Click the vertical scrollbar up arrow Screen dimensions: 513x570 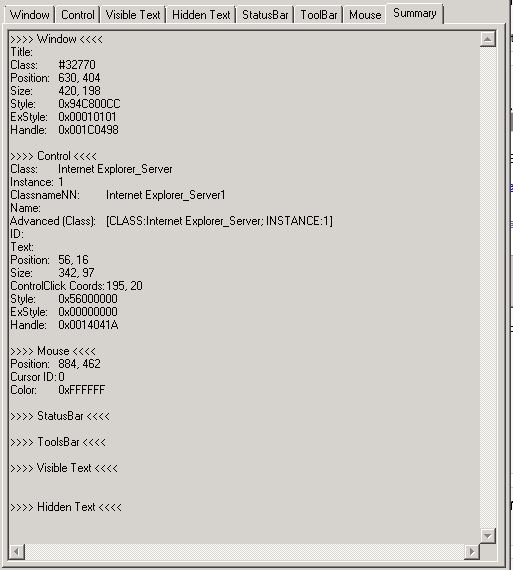point(488,39)
